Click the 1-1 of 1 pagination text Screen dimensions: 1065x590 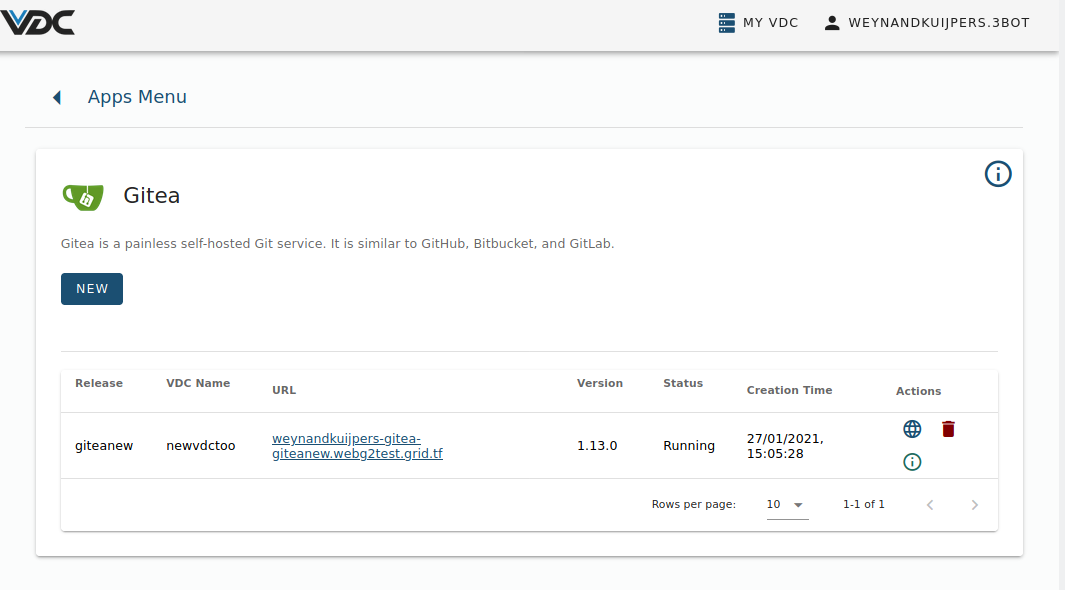[x=863, y=504]
